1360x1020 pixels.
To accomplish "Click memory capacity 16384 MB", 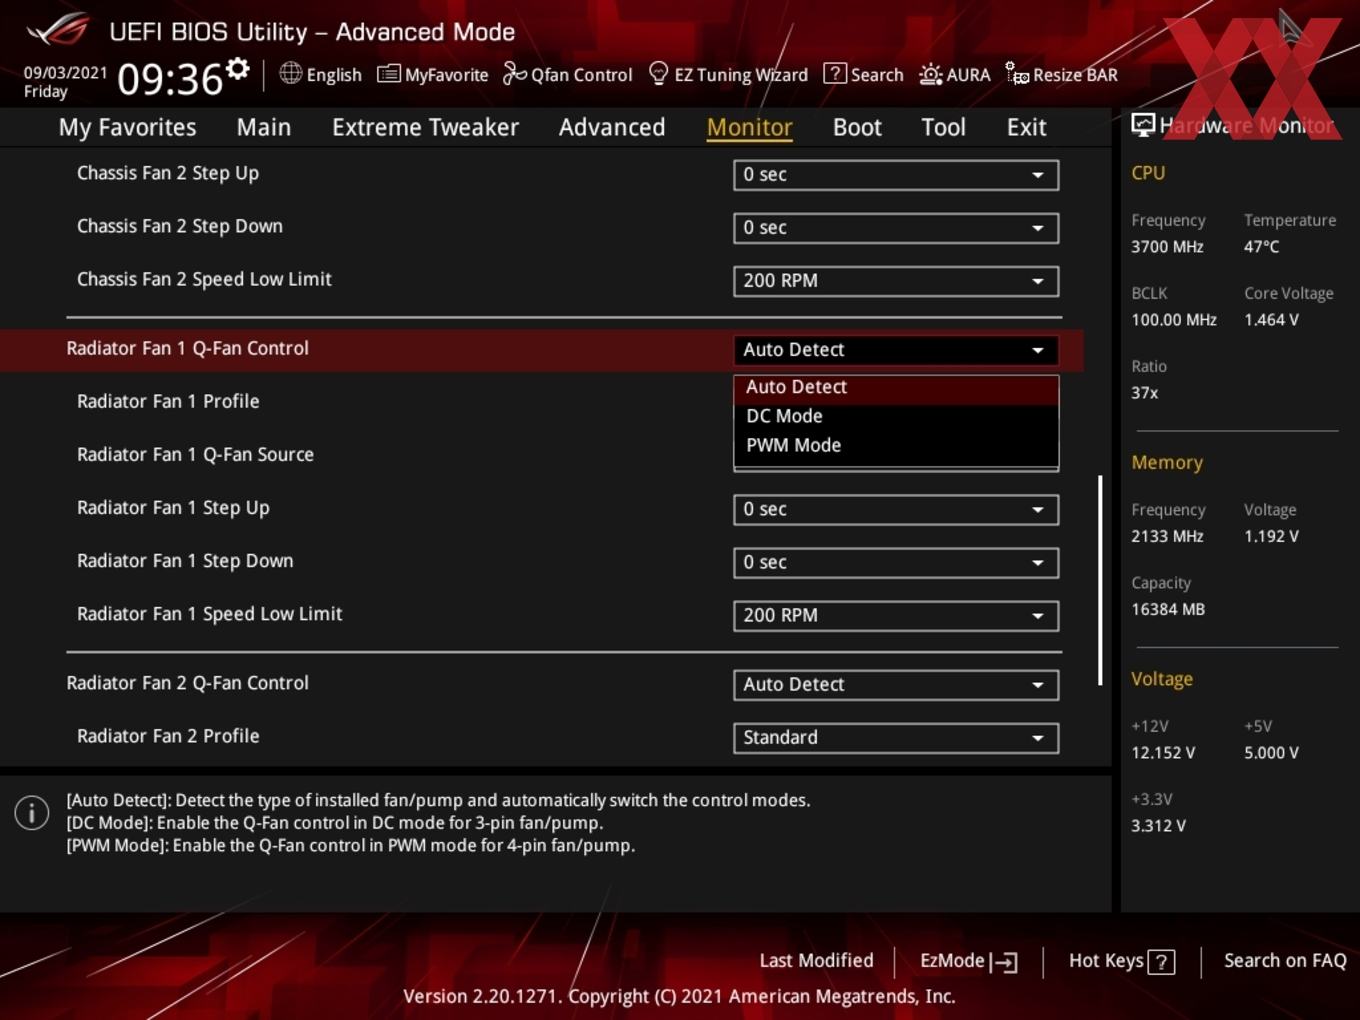I will point(1168,609).
